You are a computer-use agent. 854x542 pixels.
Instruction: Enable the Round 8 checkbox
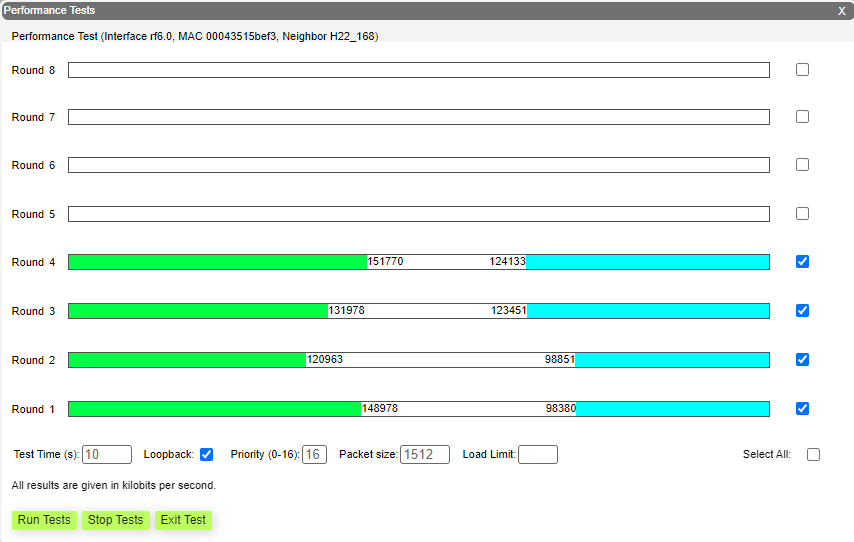coord(802,70)
